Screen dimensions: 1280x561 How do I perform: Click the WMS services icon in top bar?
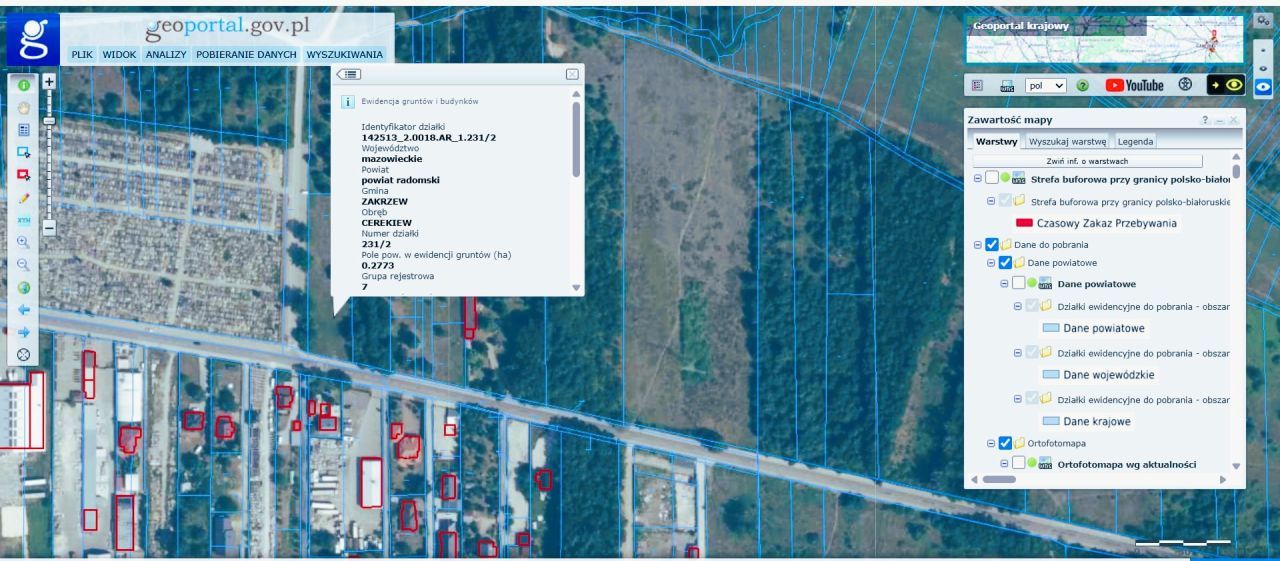click(x=1007, y=86)
